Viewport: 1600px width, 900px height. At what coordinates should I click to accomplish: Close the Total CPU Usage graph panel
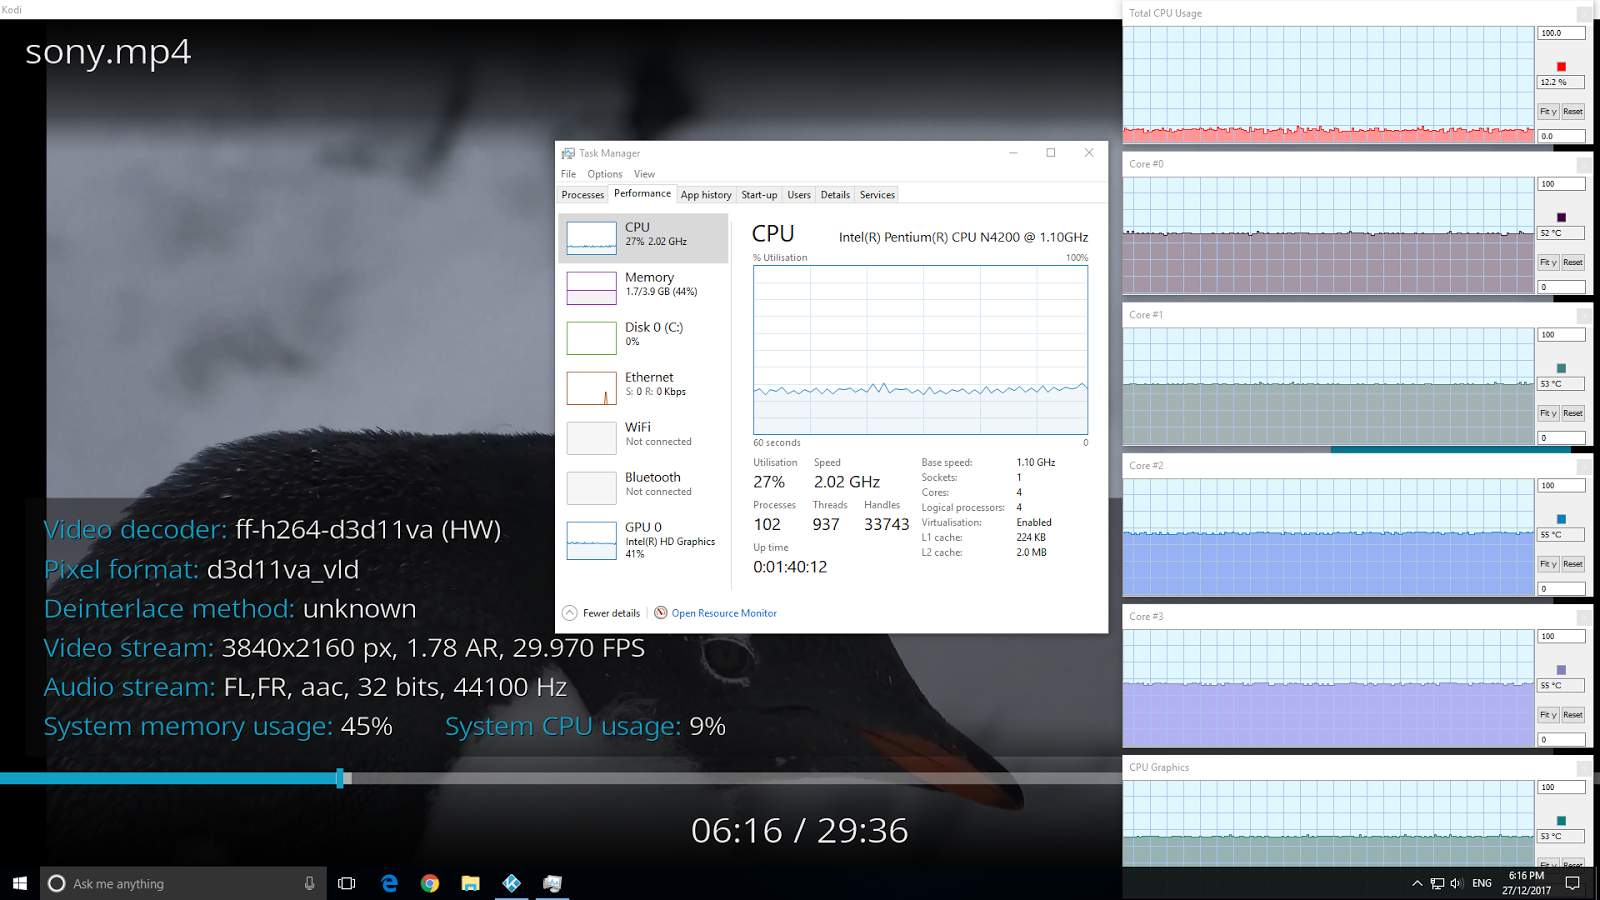coord(1584,14)
